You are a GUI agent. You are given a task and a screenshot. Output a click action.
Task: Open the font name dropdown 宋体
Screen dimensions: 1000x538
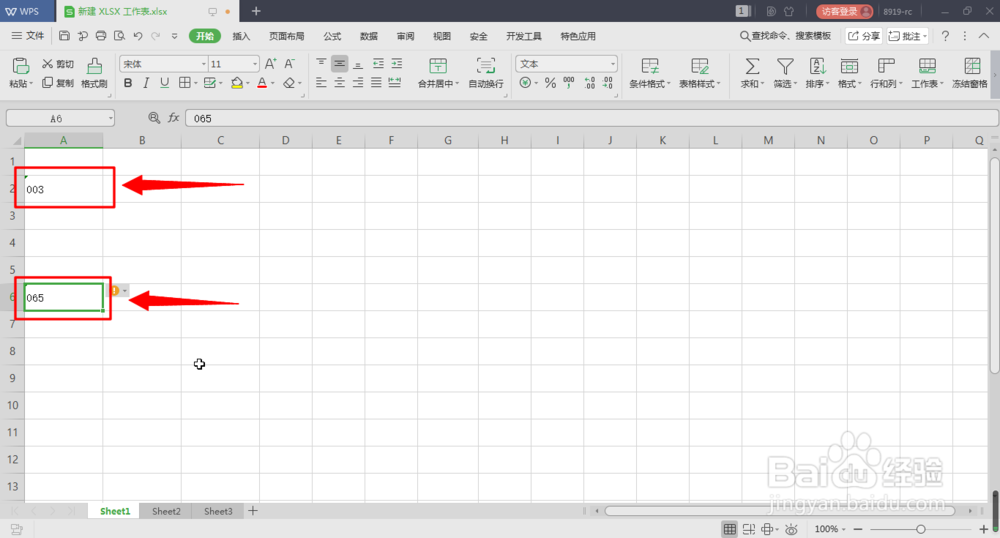204,64
